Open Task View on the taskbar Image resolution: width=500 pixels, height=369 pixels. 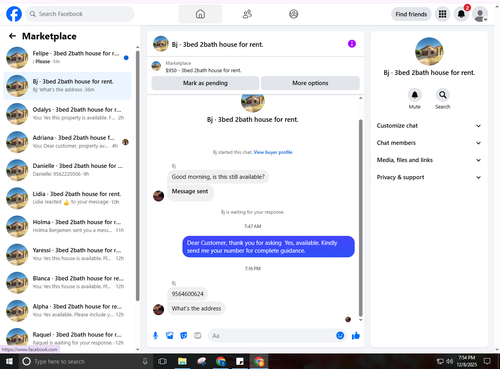(x=162, y=361)
